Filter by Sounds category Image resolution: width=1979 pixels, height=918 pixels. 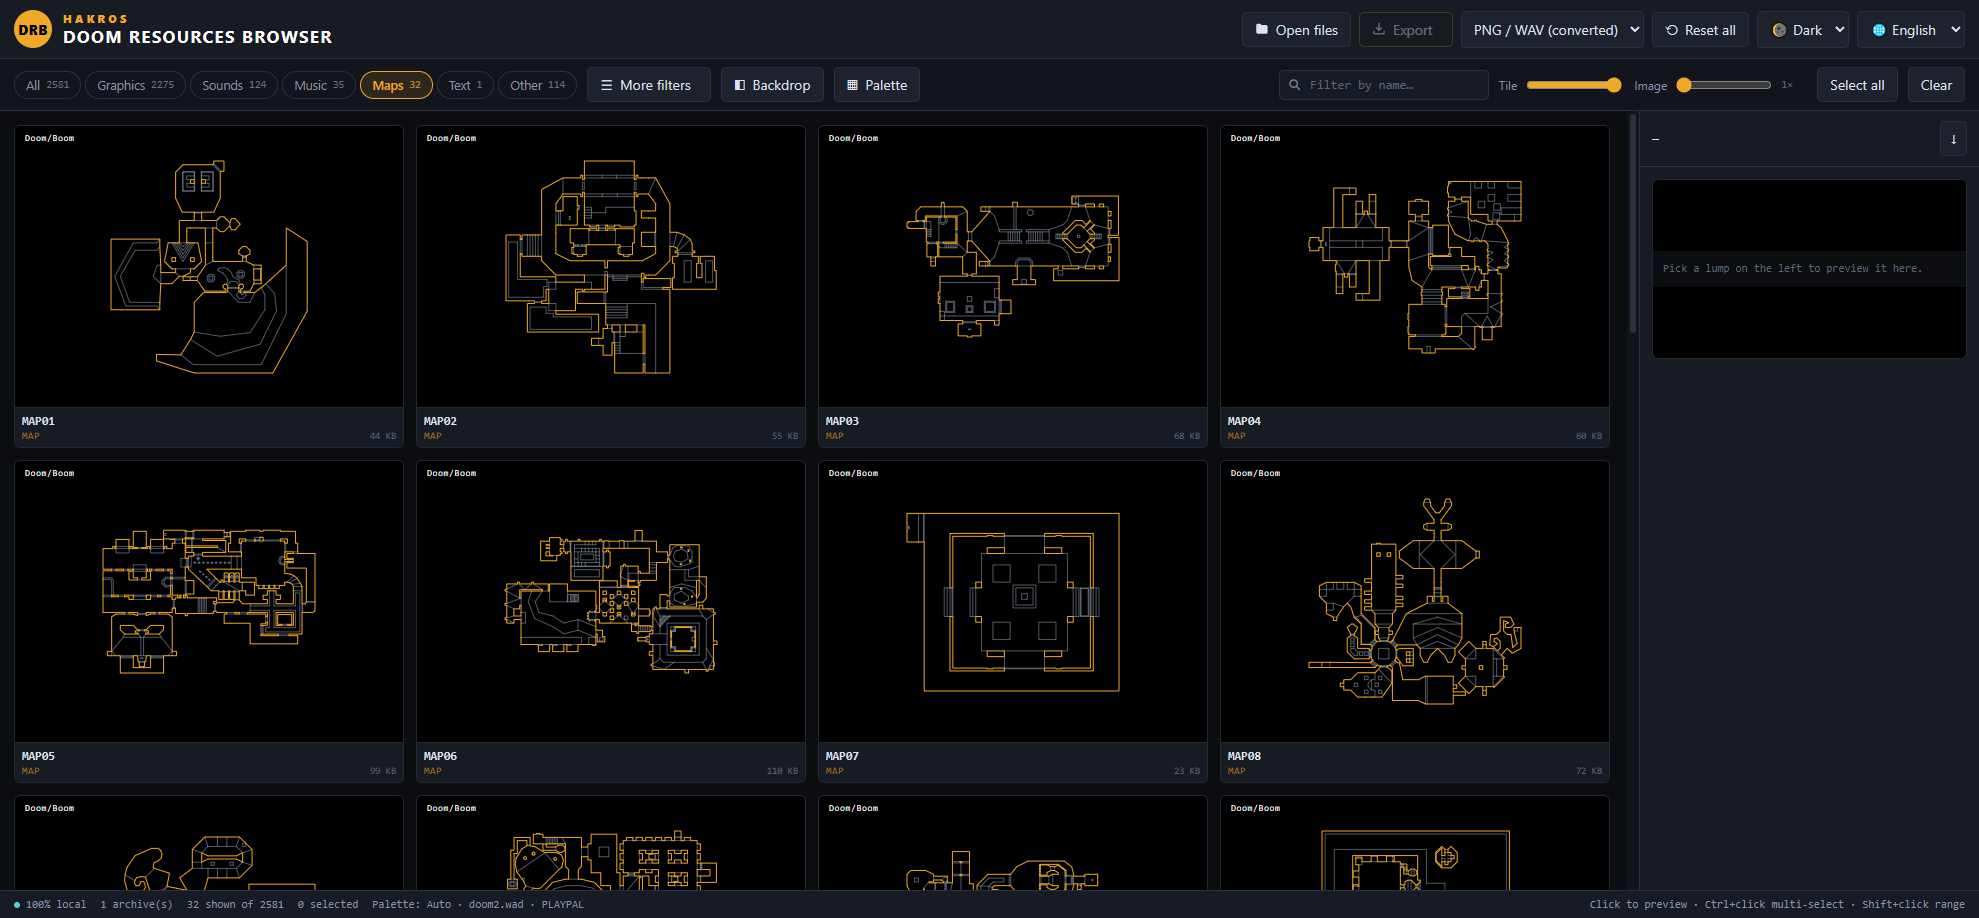(234, 85)
